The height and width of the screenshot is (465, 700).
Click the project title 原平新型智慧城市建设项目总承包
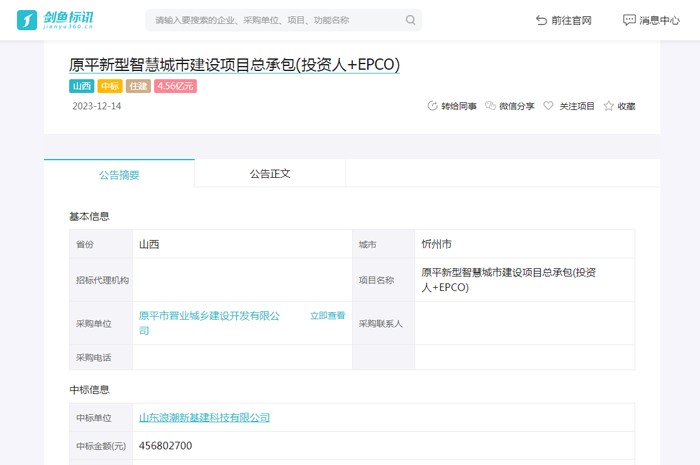234,65
